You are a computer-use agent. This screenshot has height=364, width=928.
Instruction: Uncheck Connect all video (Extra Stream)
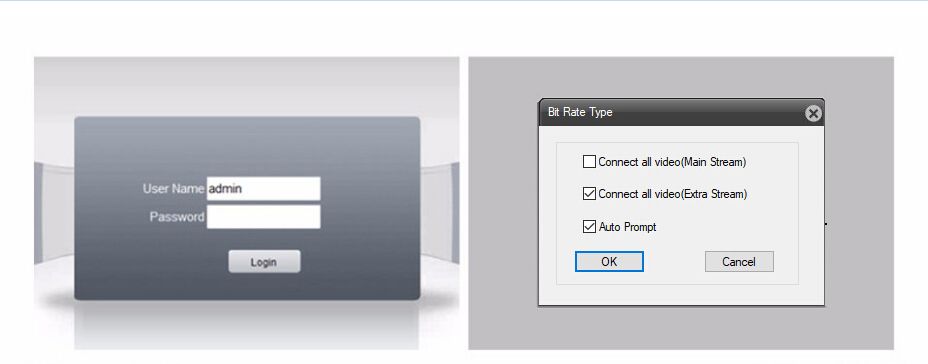[x=589, y=194]
